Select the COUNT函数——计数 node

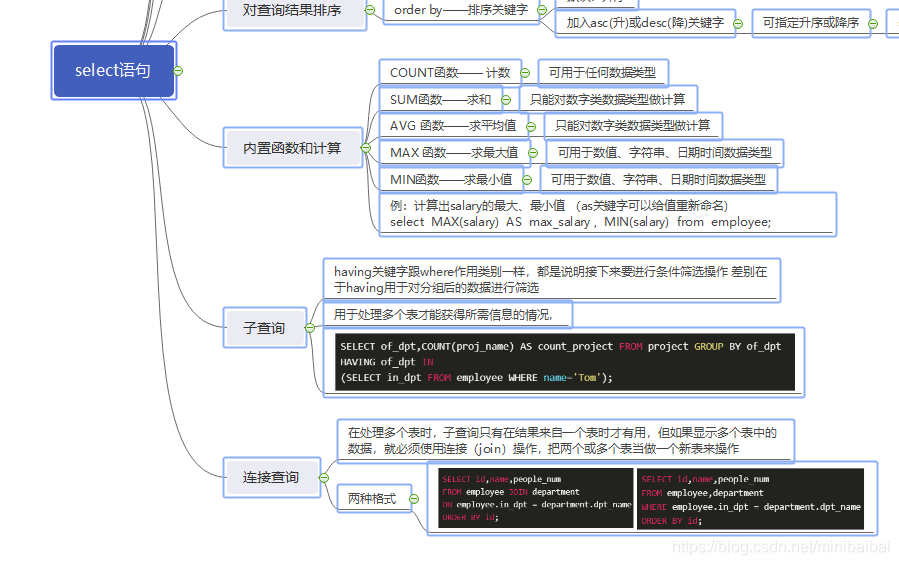pos(450,73)
